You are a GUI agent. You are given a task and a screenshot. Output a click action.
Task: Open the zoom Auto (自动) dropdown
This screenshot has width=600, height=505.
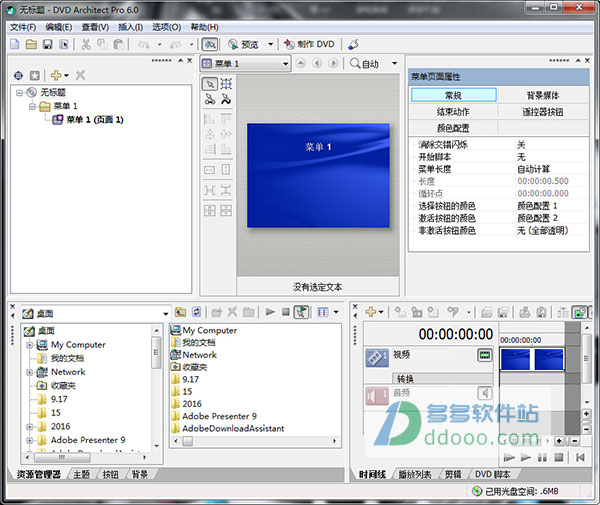pos(394,64)
